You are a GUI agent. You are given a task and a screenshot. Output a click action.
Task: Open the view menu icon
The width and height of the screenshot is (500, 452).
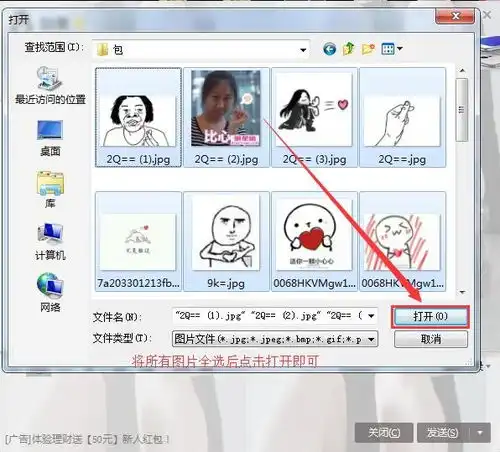392,49
